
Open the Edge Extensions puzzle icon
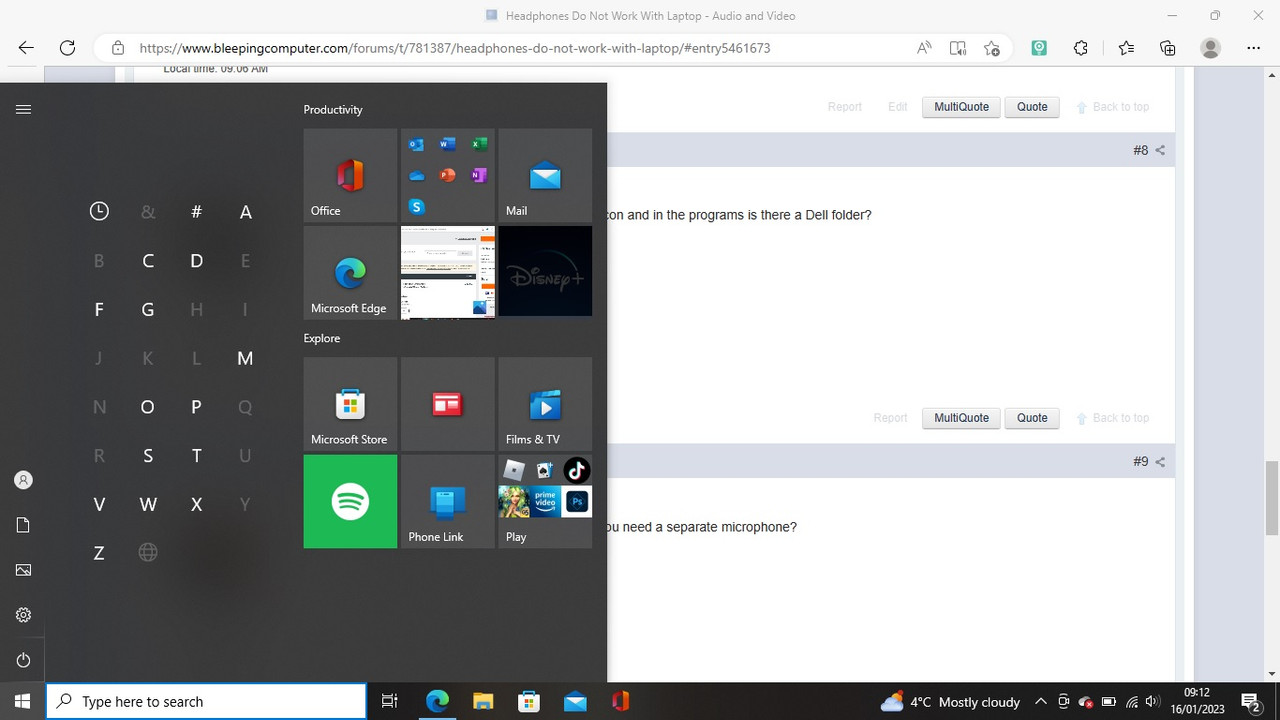pos(1081,48)
